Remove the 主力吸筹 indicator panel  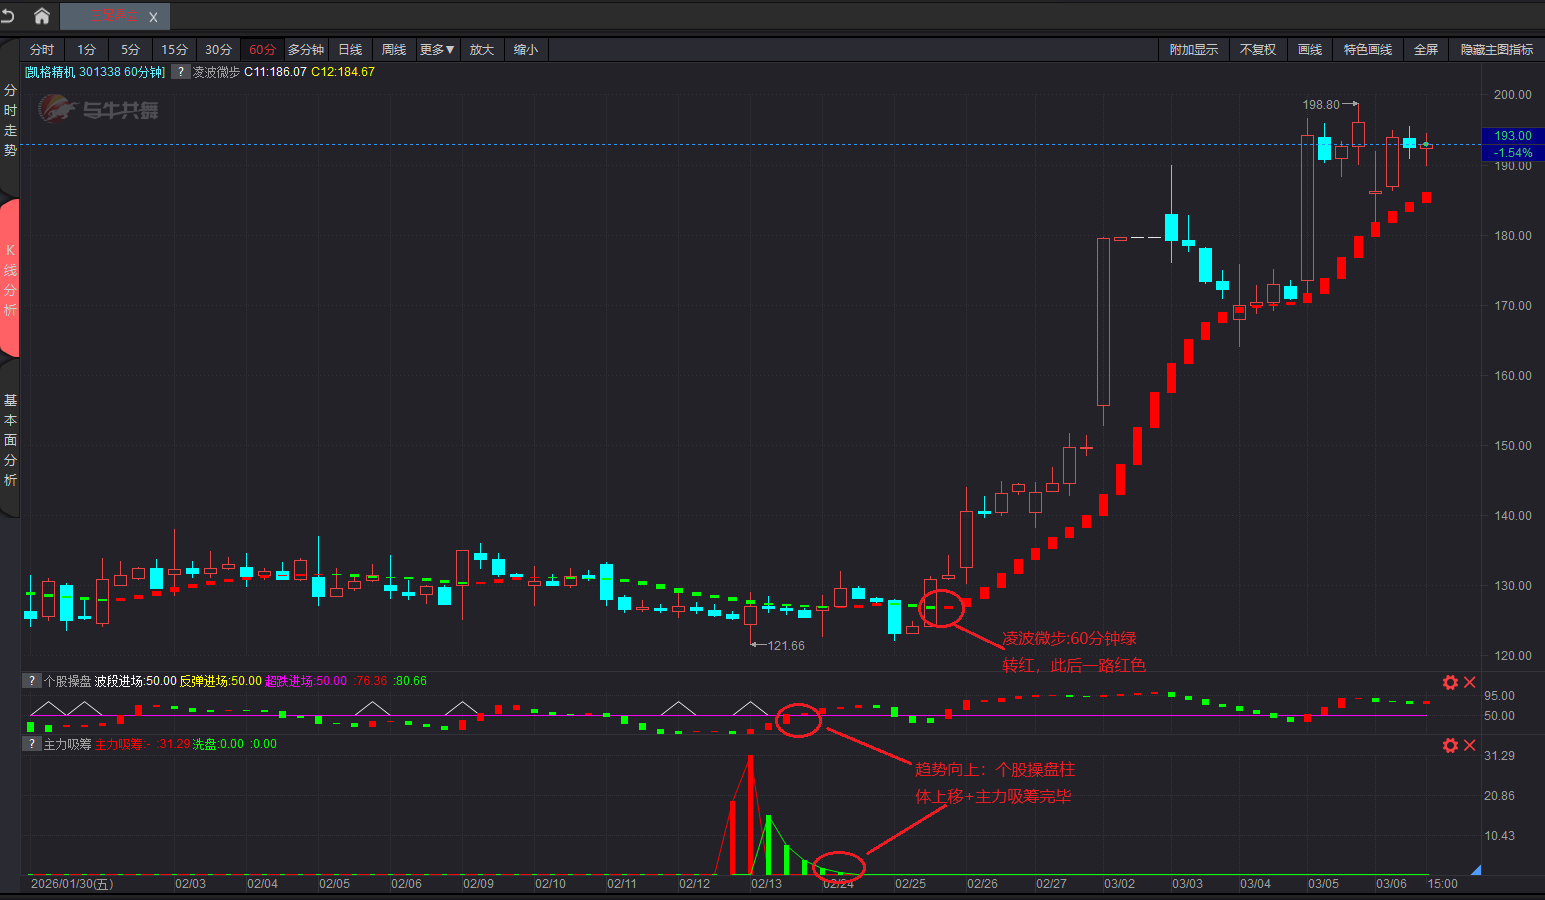click(x=1470, y=745)
